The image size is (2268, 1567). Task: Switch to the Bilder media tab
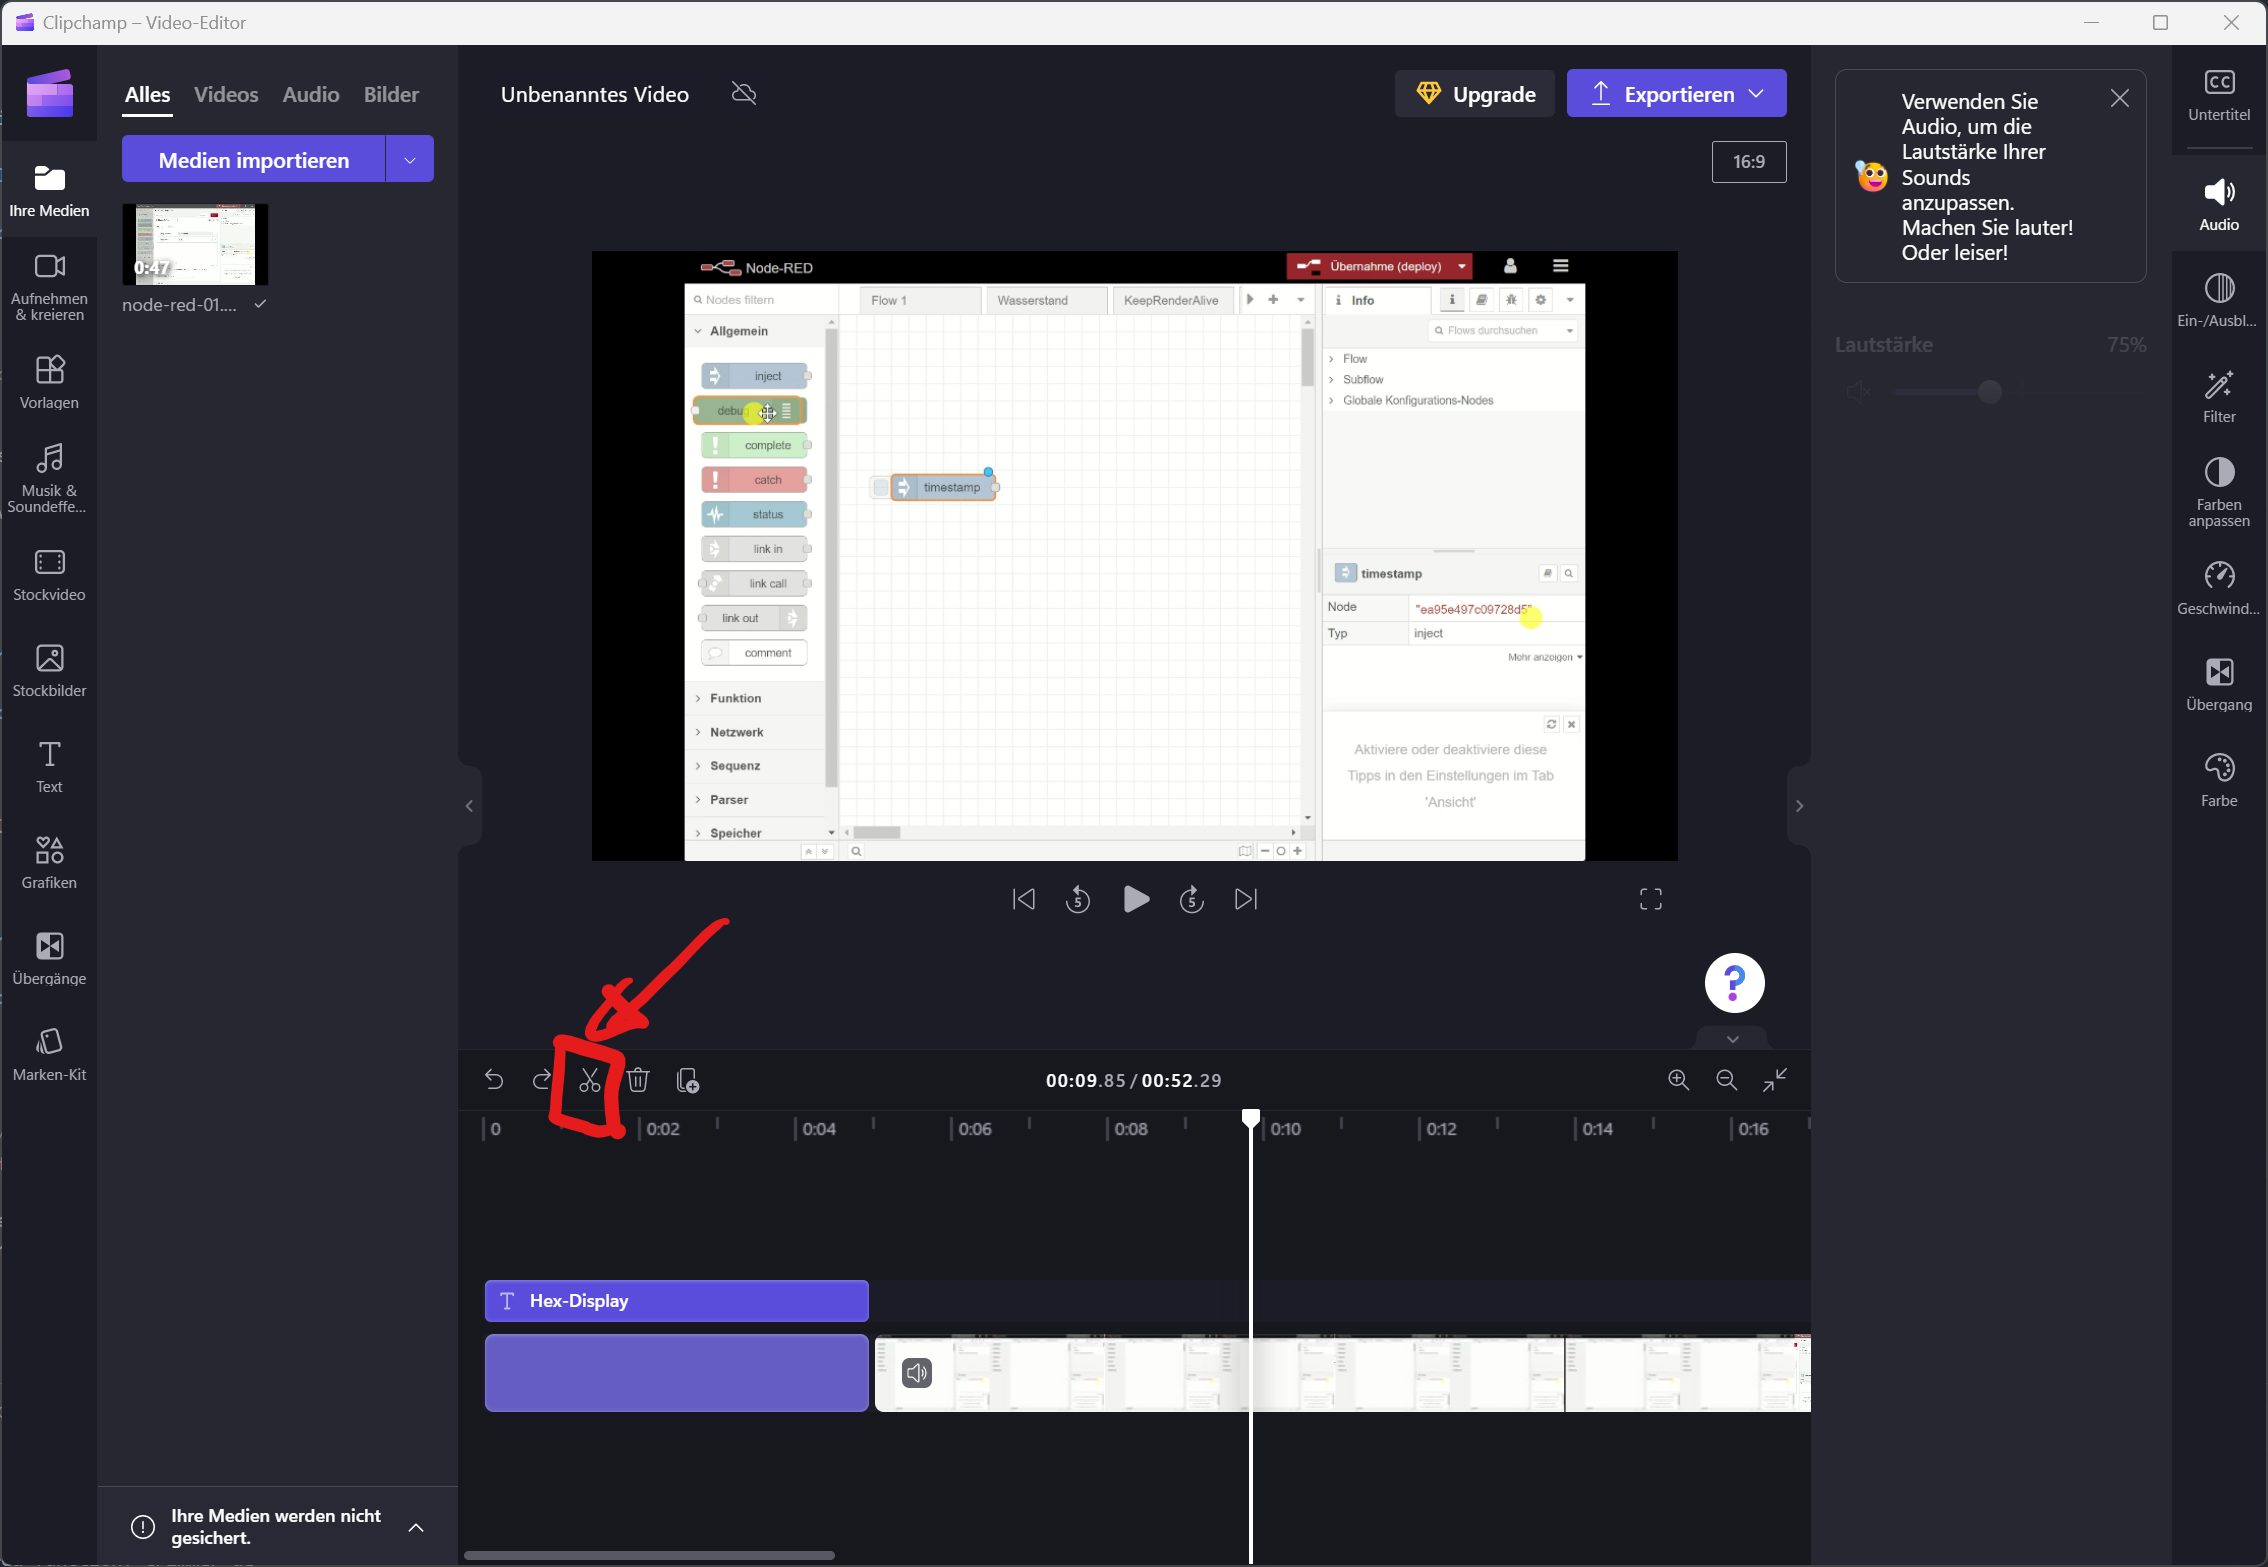click(x=391, y=95)
